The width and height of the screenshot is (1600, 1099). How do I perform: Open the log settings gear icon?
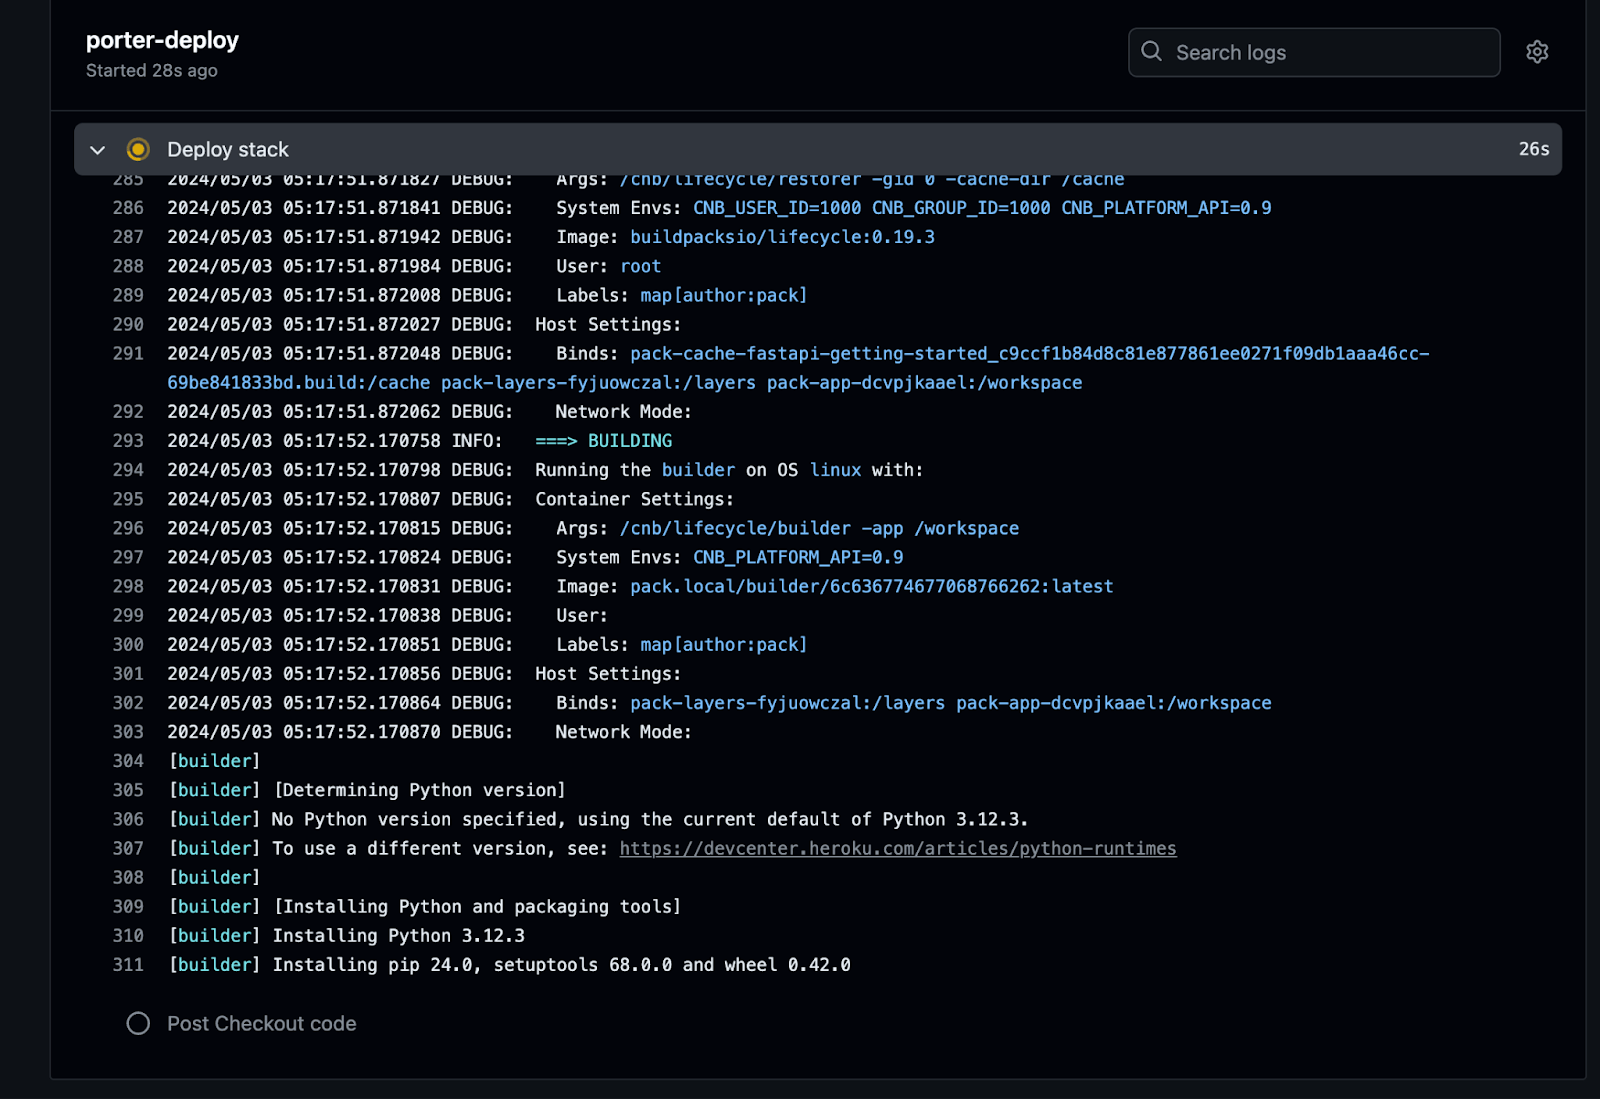coord(1537,52)
